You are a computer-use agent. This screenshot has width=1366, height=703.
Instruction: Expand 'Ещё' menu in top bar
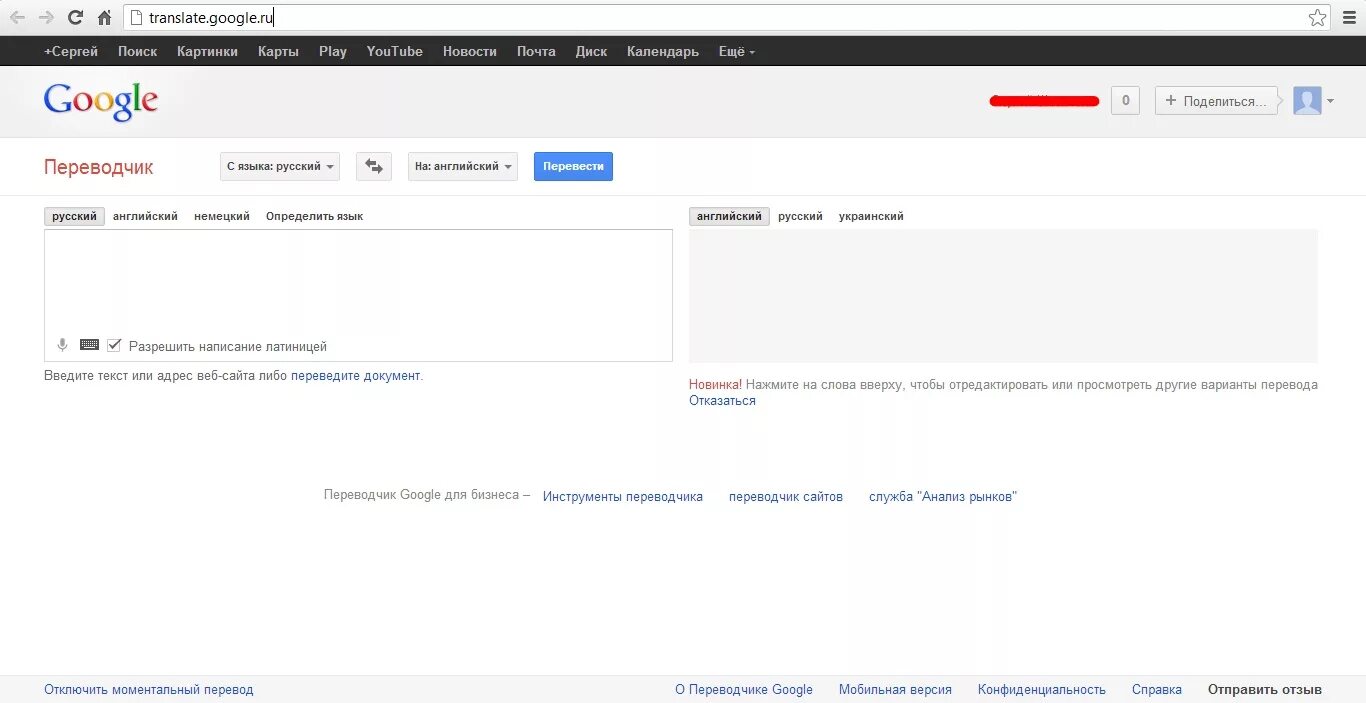pyautogui.click(x=737, y=51)
